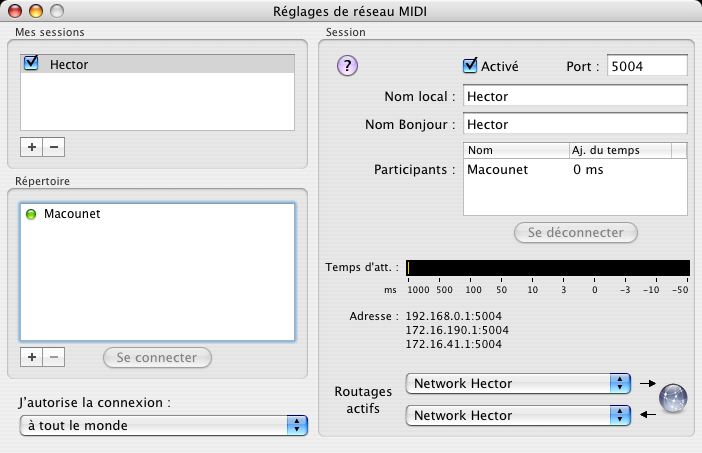Open the lower Network Hector routing dropdown
This screenshot has height=453, width=702.
[x=518, y=415]
